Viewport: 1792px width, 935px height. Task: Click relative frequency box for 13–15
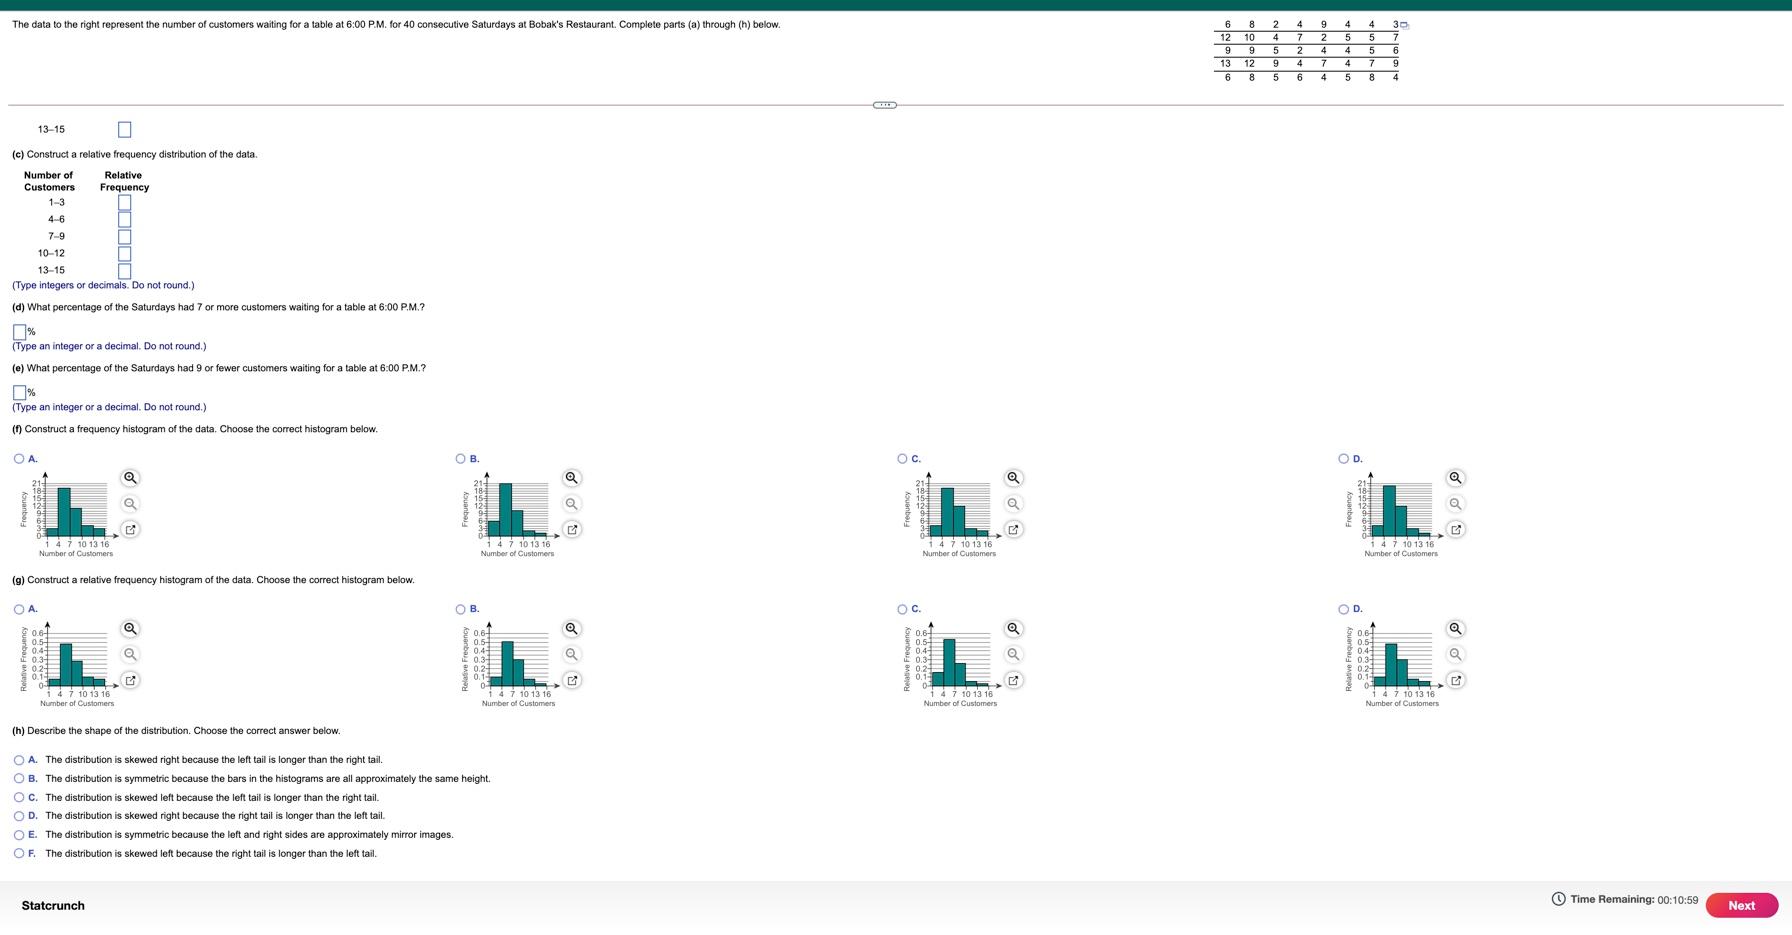pyautogui.click(x=124, y=271)
